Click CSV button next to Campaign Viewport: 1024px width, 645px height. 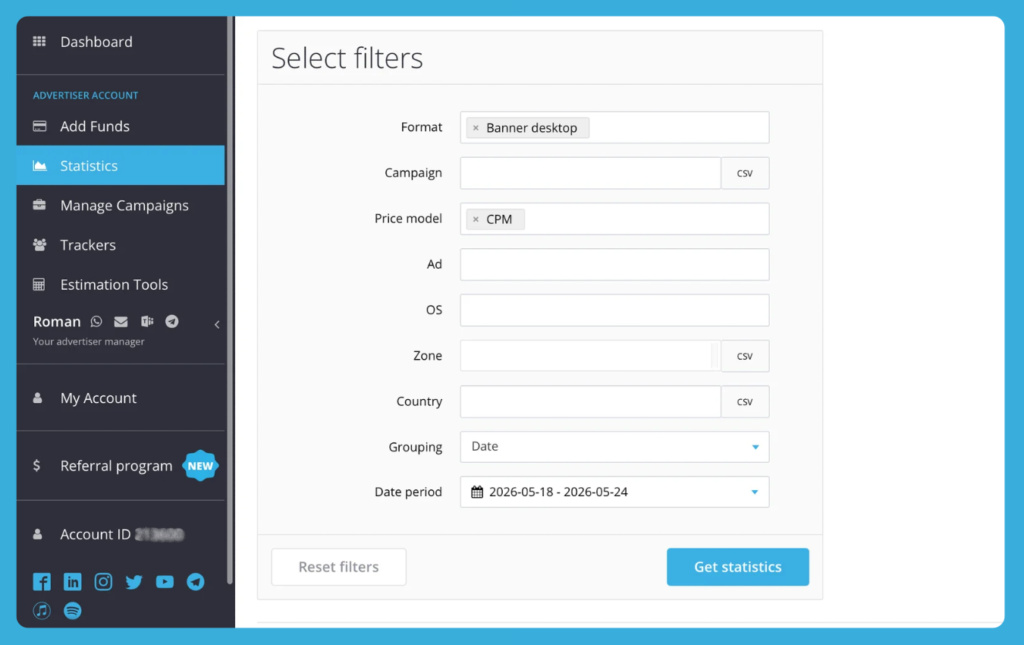[x=745, y=173]
